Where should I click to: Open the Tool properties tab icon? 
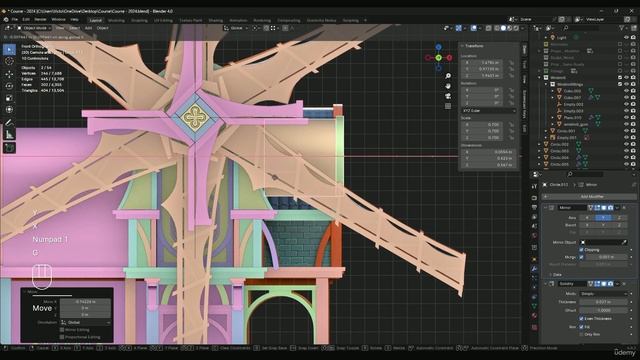(534, 186)
